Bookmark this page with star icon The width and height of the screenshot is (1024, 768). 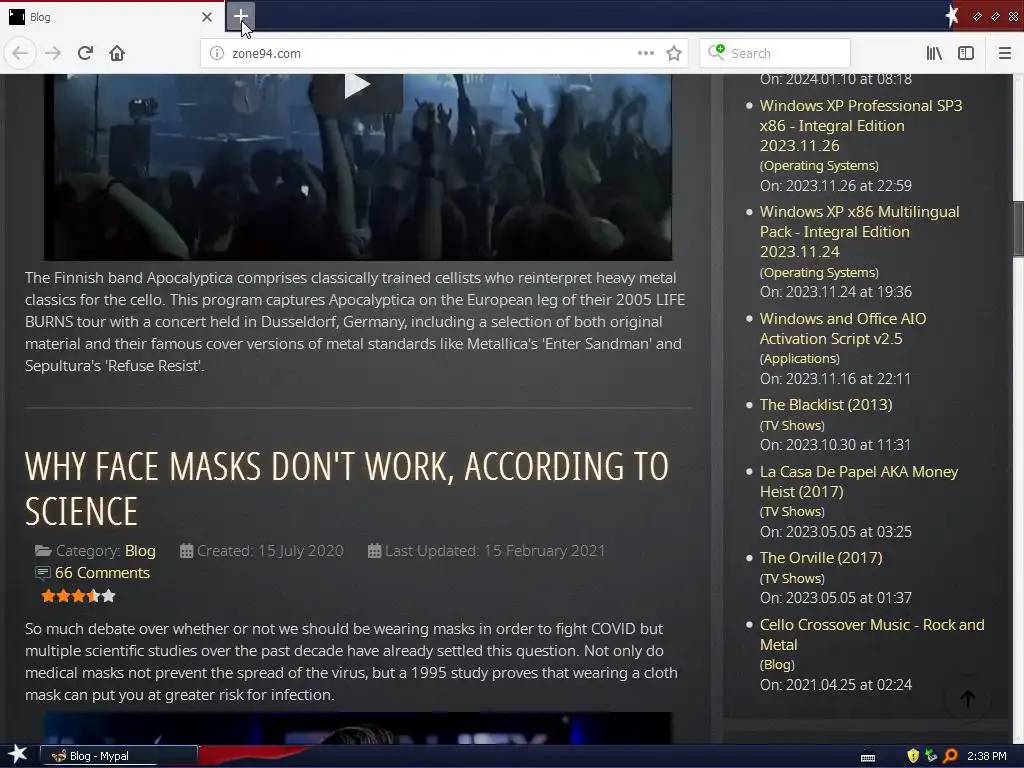tap(674, 53)
